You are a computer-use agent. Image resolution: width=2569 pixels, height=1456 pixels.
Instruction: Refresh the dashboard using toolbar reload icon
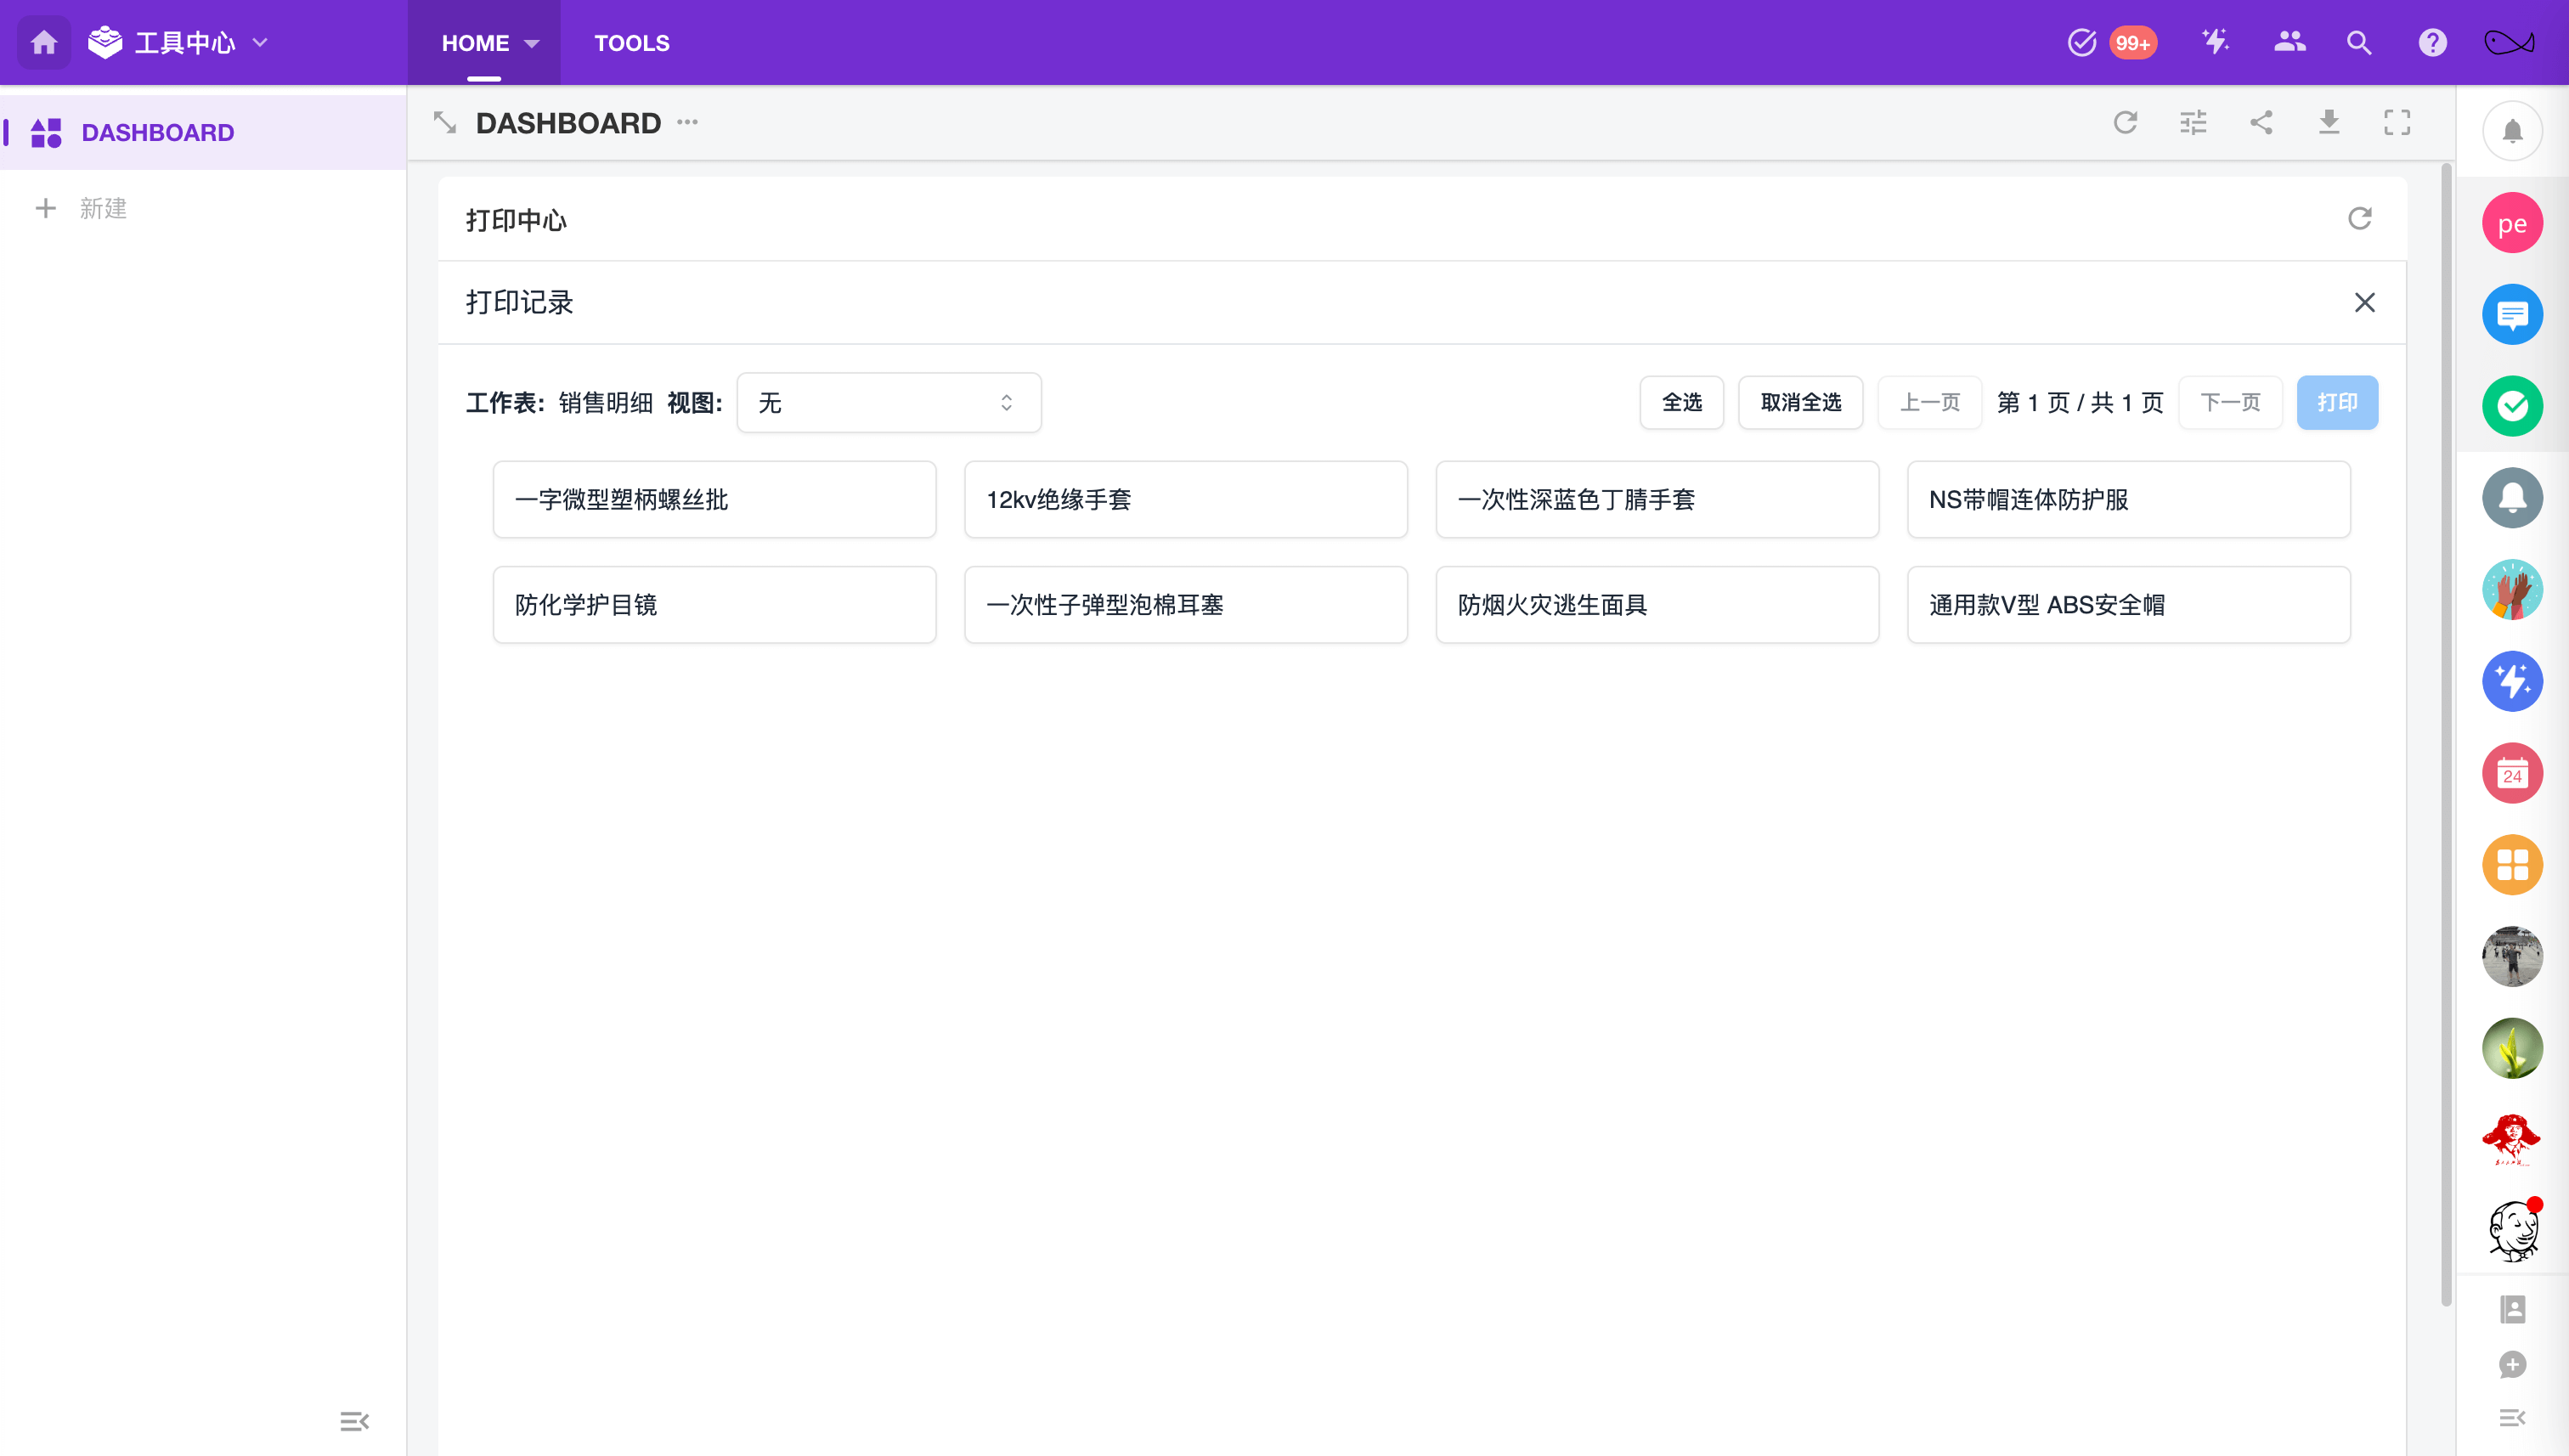click(x=2125, y=122)
